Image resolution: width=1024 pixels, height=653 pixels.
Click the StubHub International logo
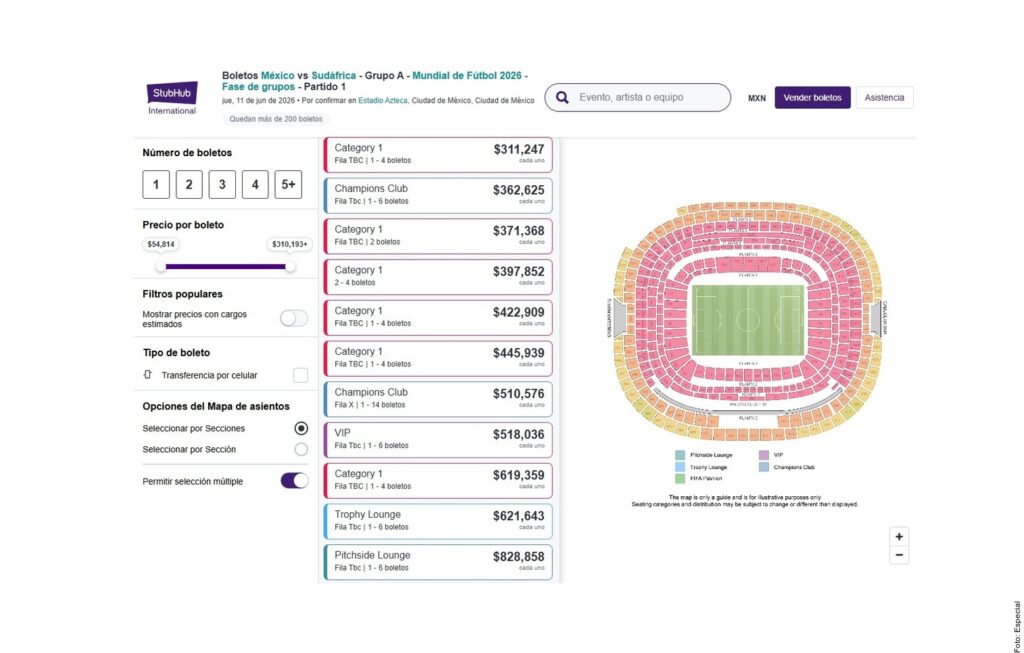(172, 98)
